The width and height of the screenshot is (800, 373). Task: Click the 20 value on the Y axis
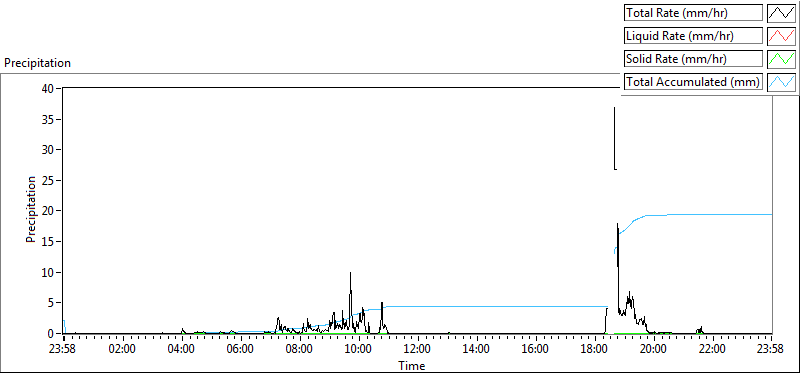tap(49, 211)
